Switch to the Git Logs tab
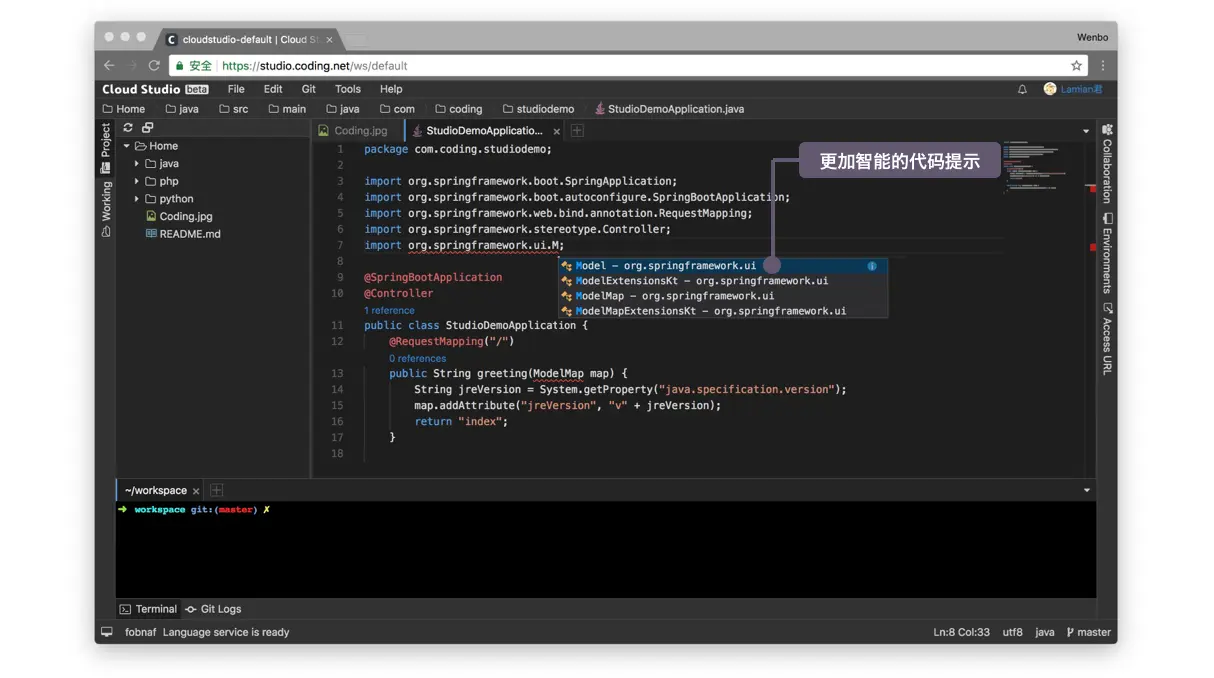The width and height of the screenshot is (1214, 678). pos(213,609)
